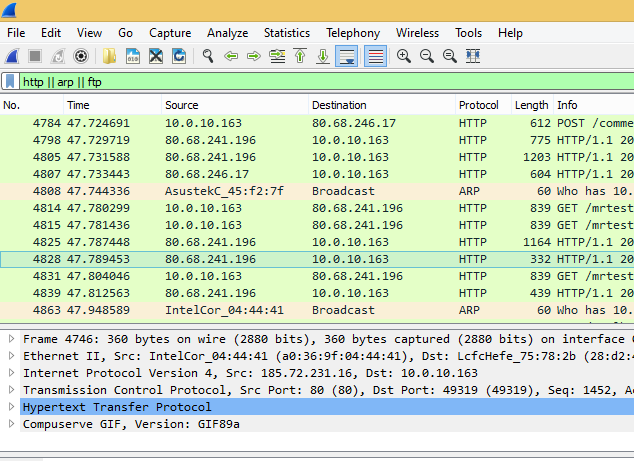Open the display filter bookmark menu
This screenshot has width=634, height=461.
(x=10, y=81)
